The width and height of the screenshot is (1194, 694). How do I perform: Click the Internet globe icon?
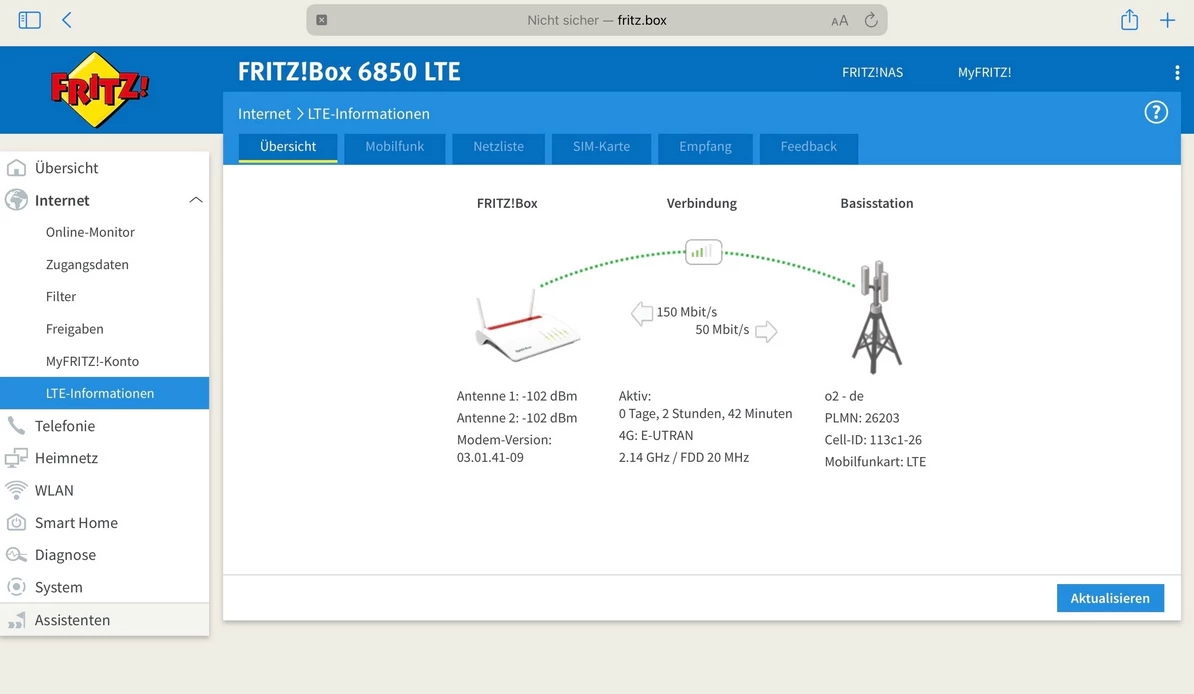[16, 200]
